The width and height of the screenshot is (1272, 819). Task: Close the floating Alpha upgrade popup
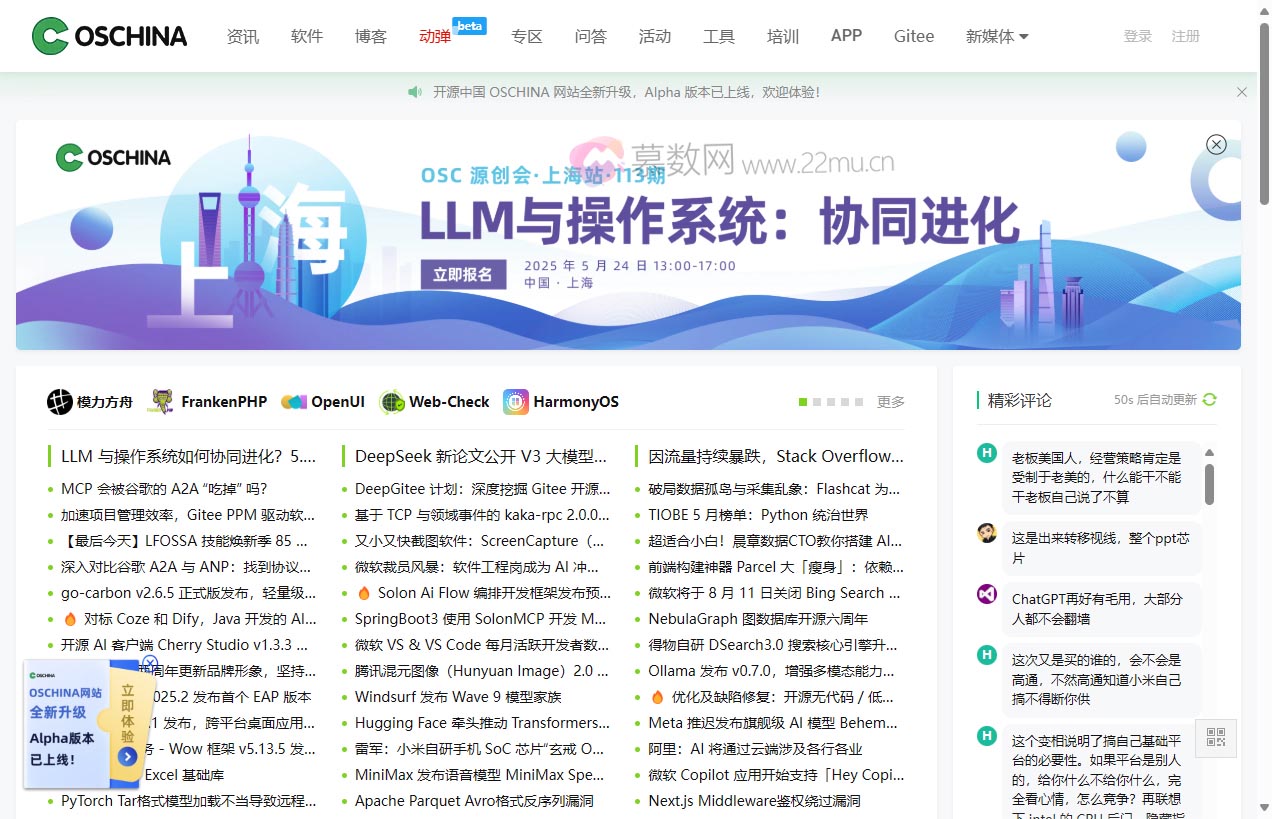[150, 663]
